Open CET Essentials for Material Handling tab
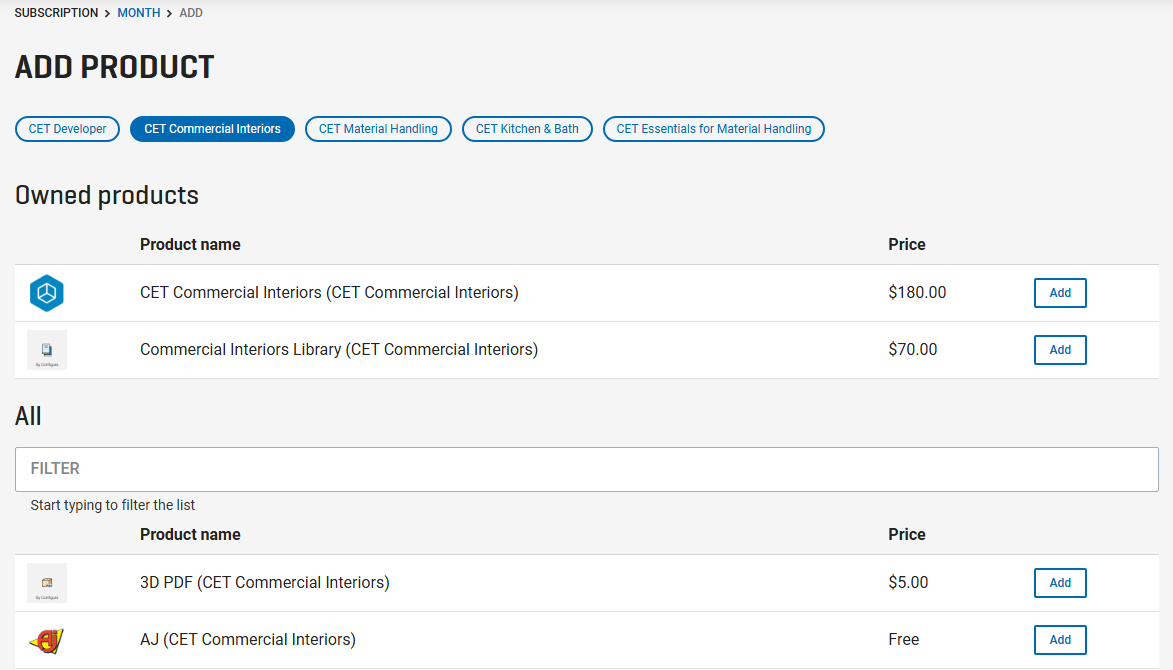 [714, 129]
